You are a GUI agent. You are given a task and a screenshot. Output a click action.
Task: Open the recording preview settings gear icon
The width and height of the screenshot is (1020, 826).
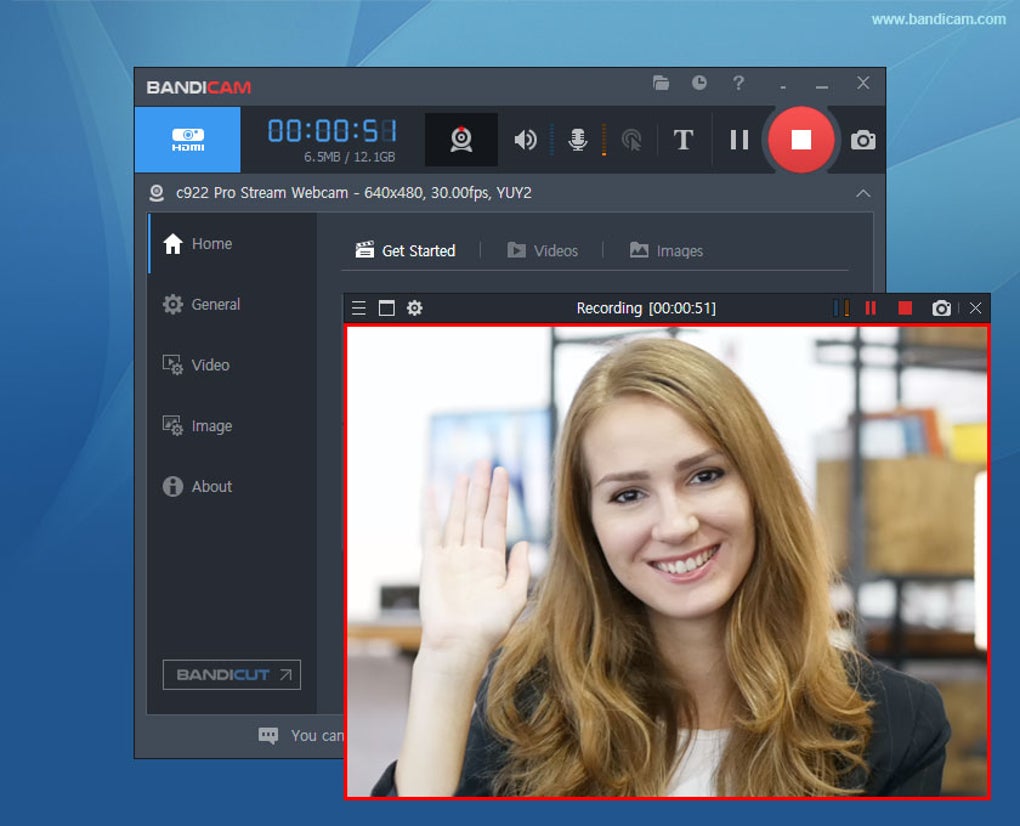pyautogui.click(x=414, y=308)
